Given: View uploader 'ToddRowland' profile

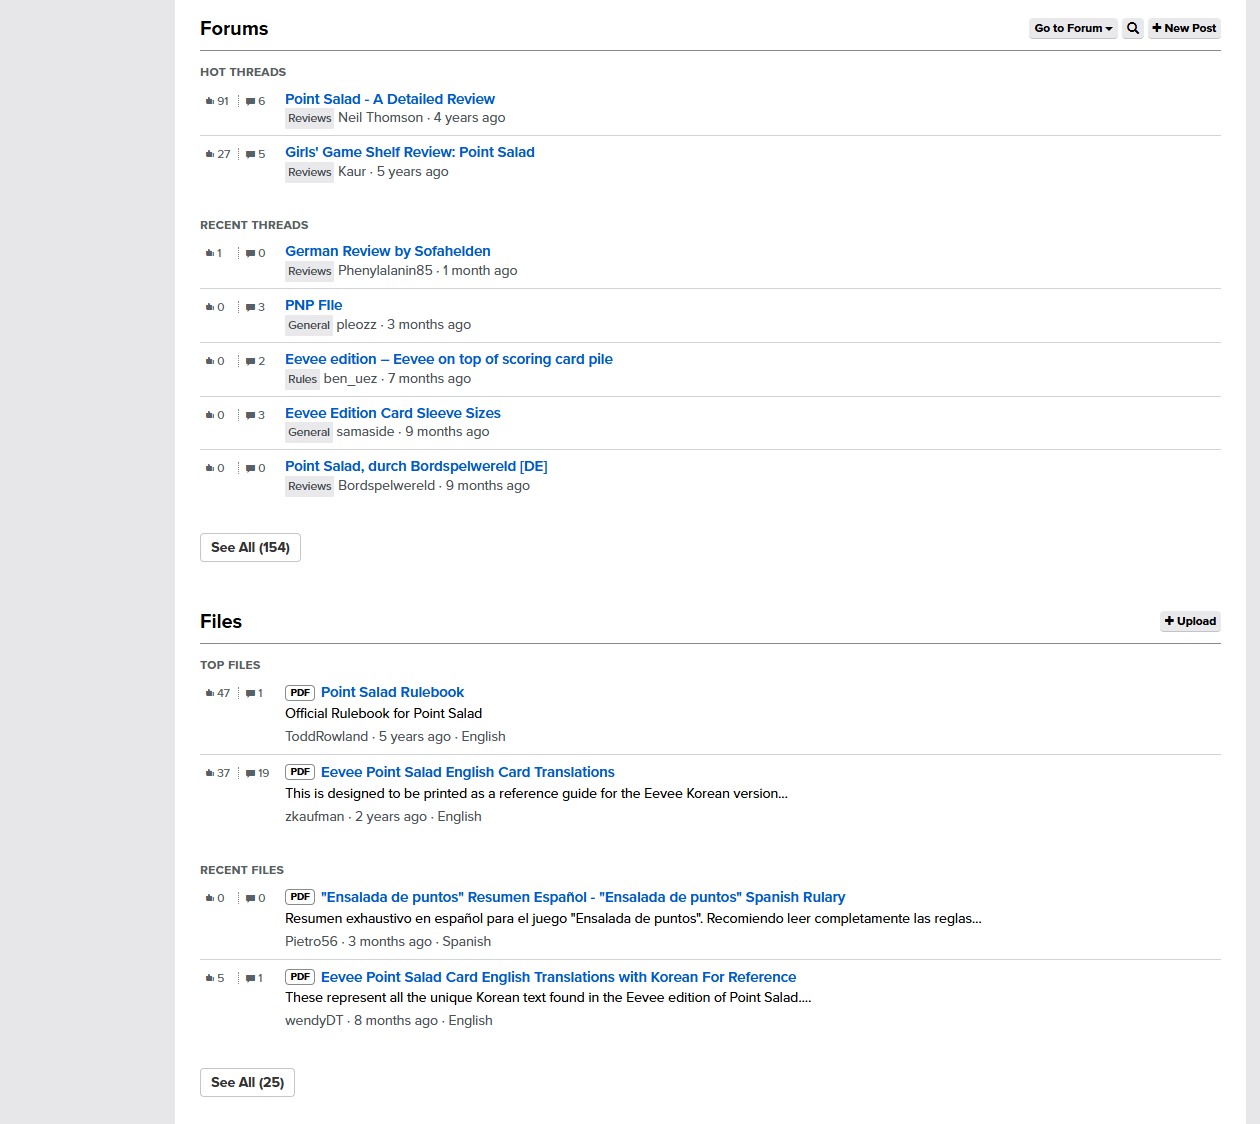Looking at the screenshot, I should point(327,737).
